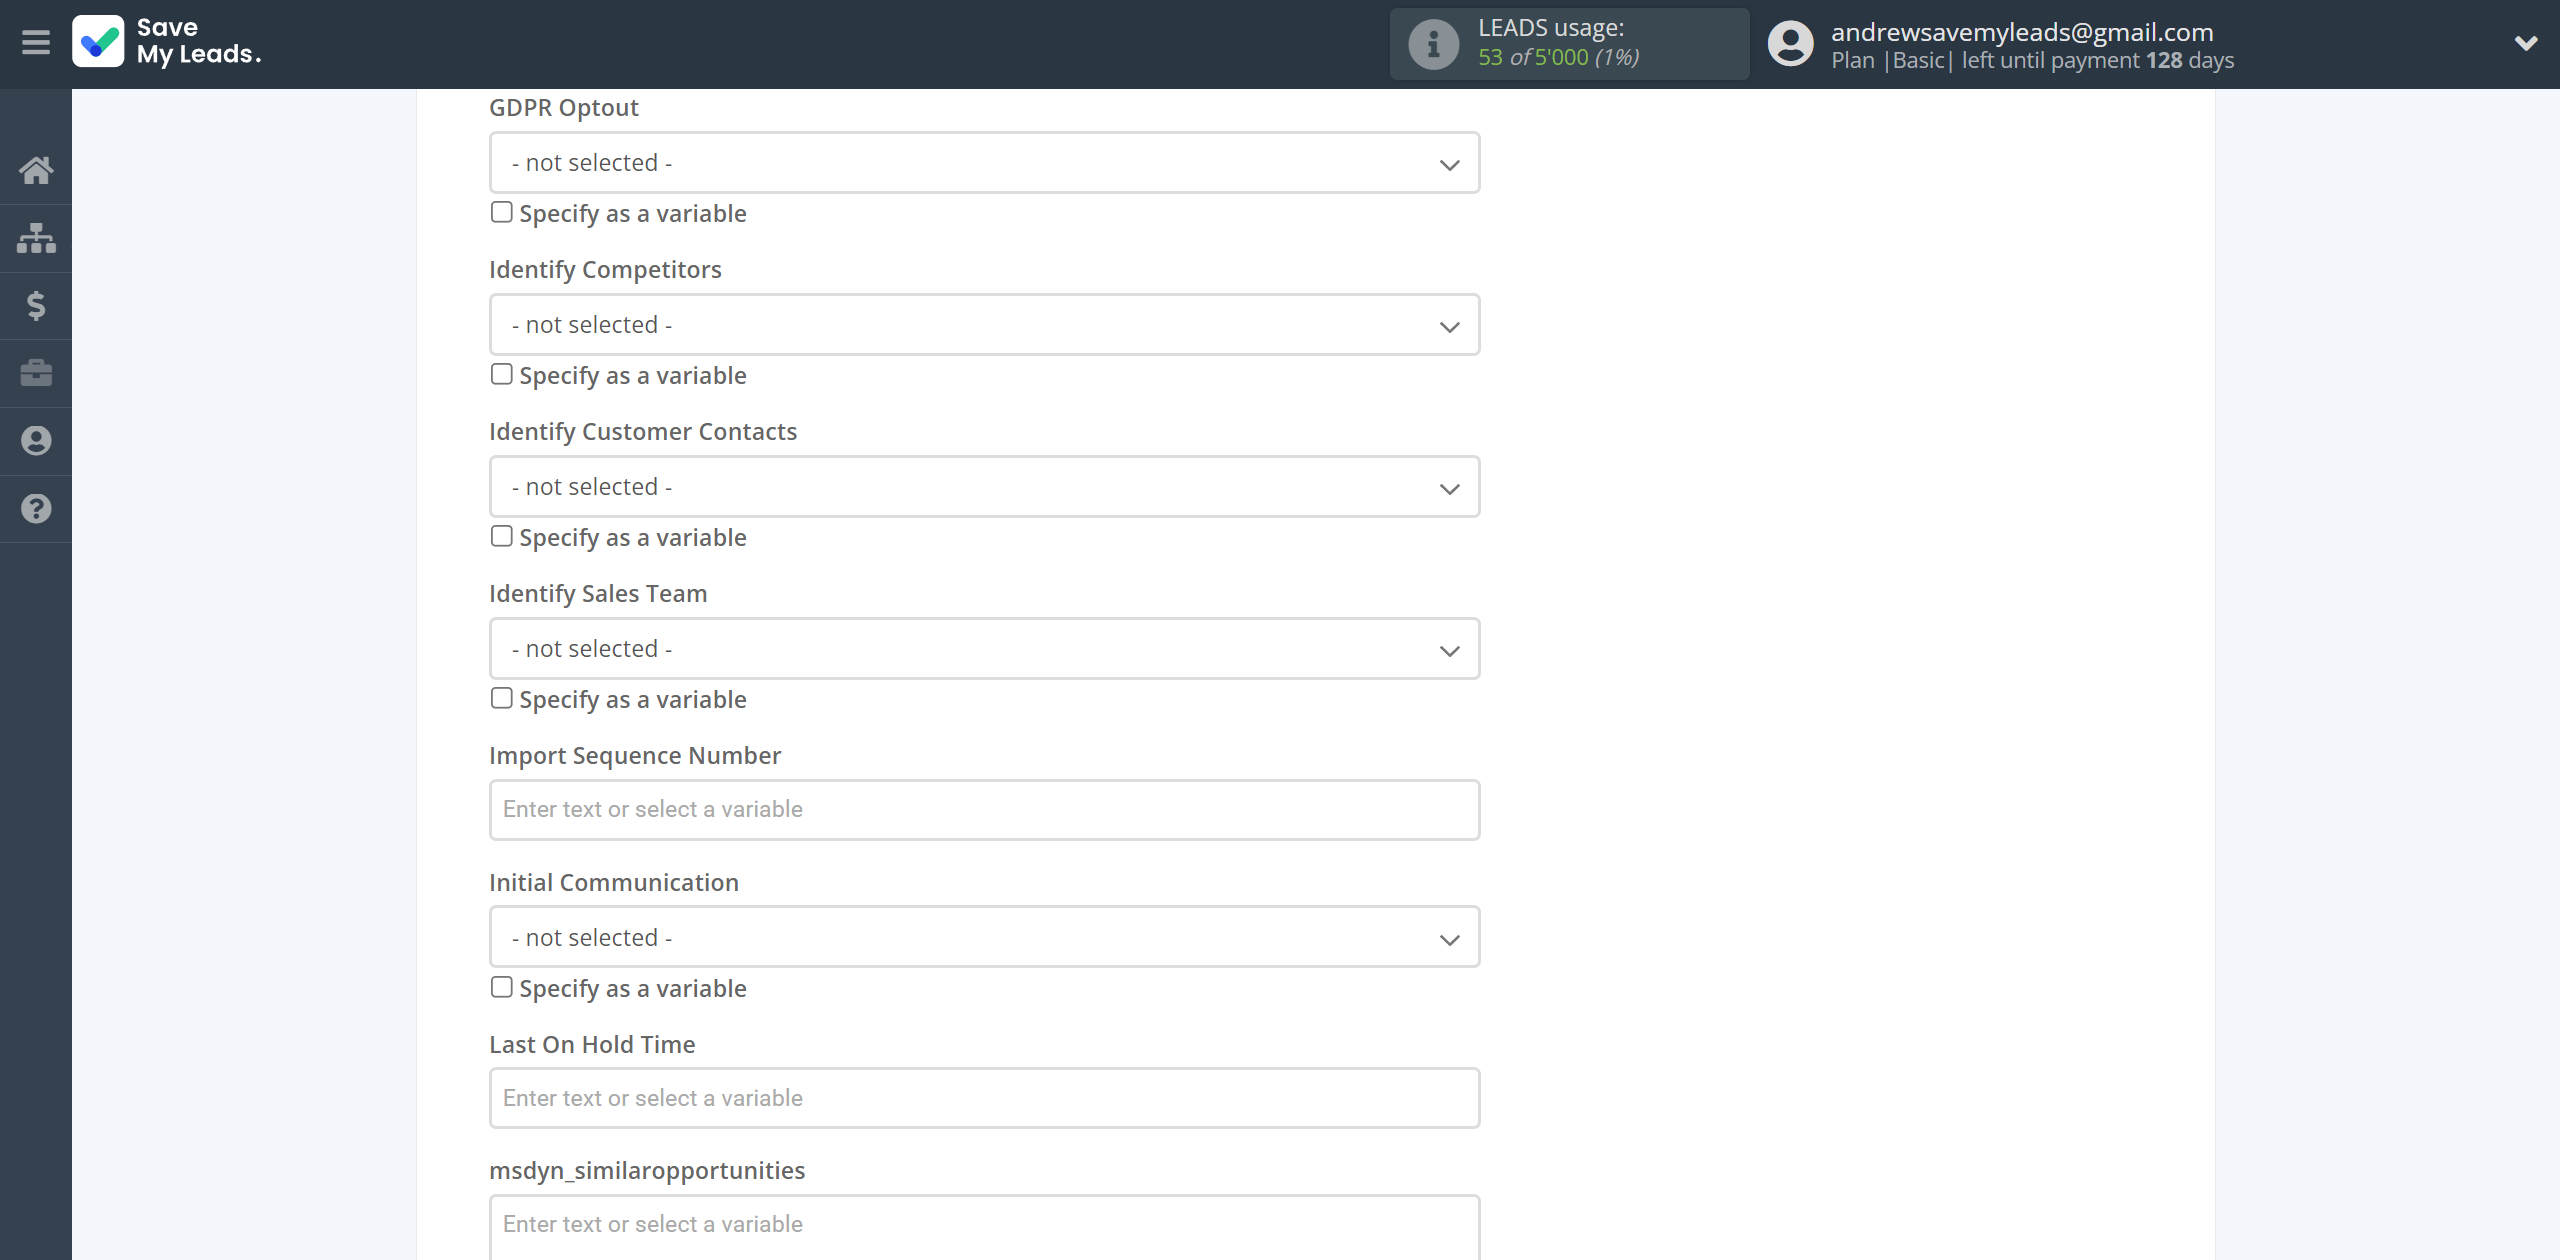The image size is (2560, 1260).
Task: Open the Identify Customer Contacts dropdown
Action: coord(984,487)
